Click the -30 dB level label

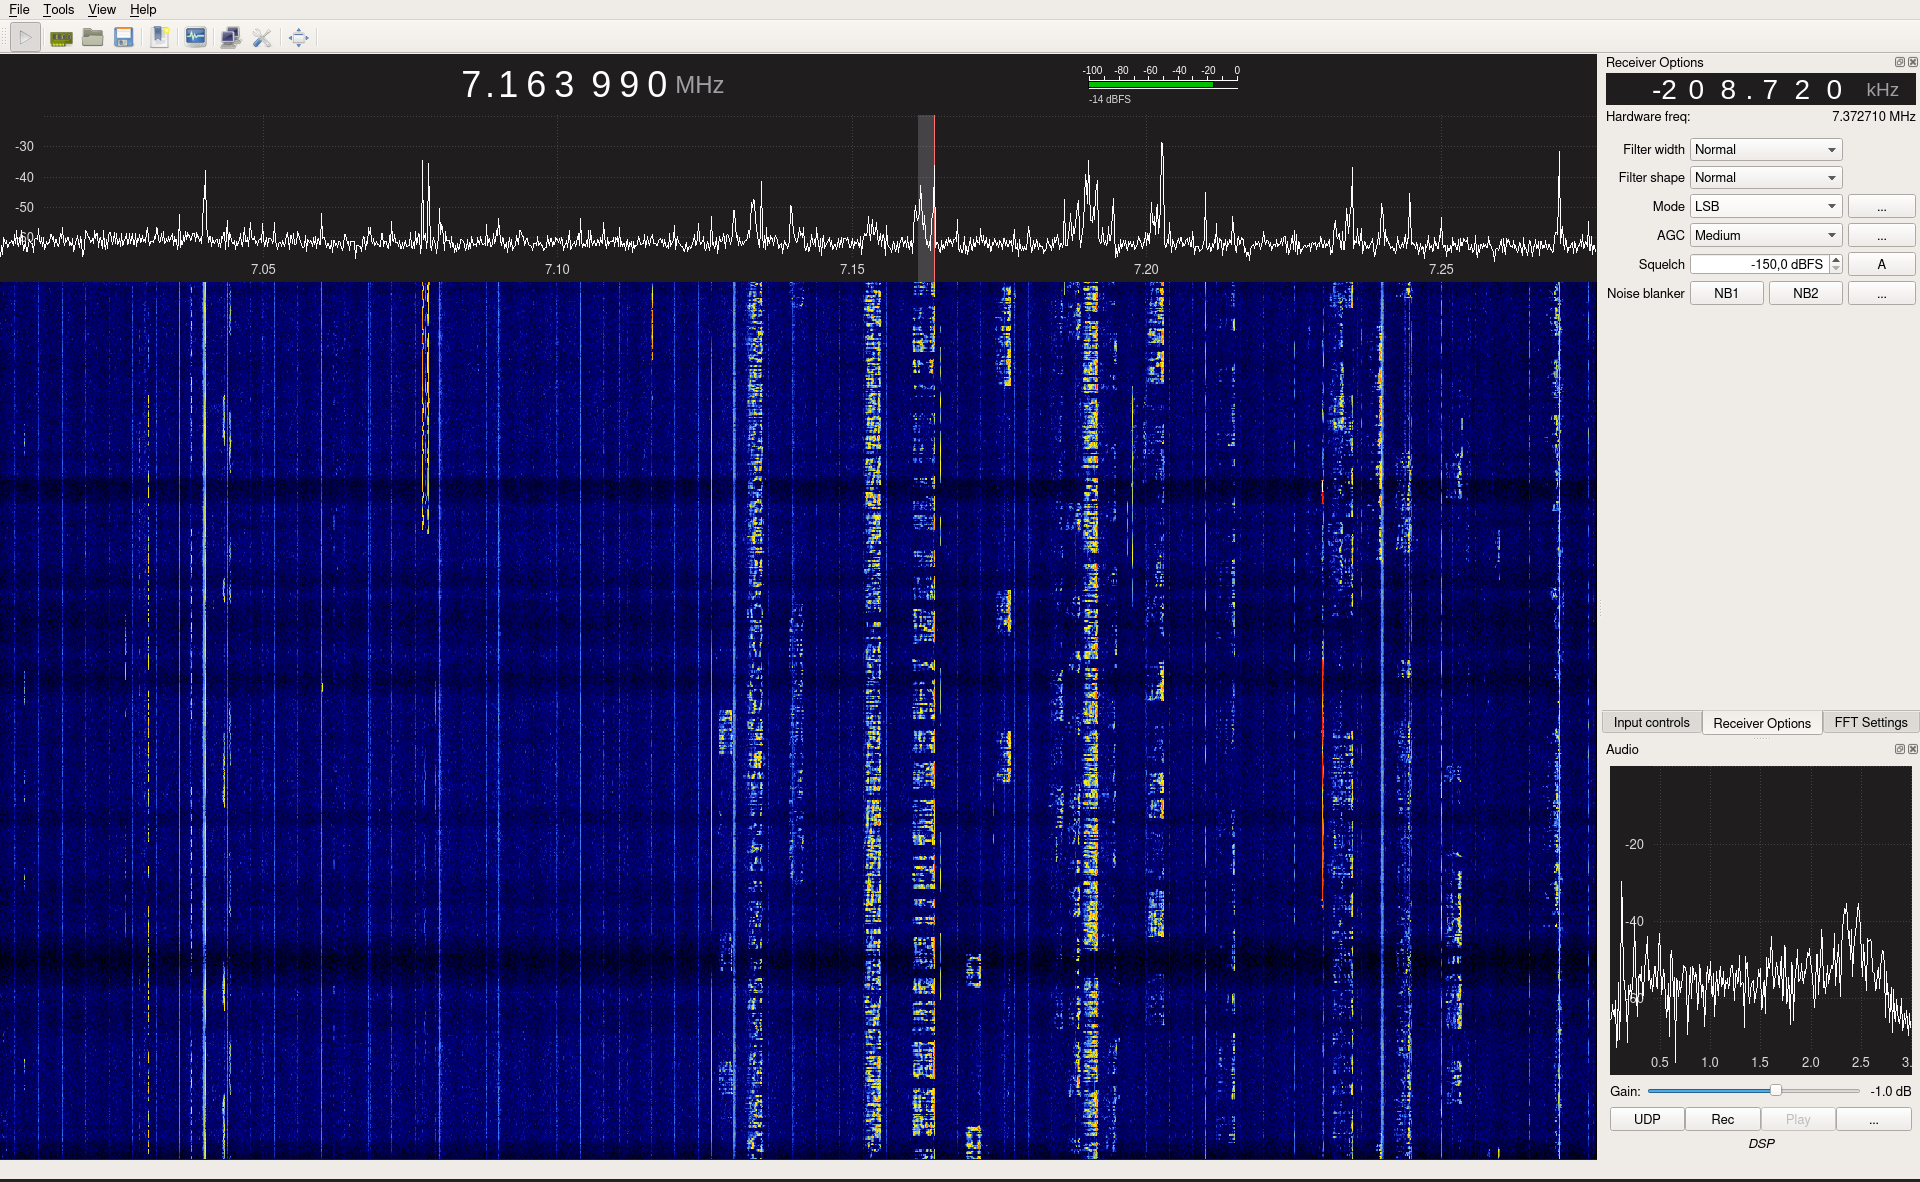tap(24, 146)
